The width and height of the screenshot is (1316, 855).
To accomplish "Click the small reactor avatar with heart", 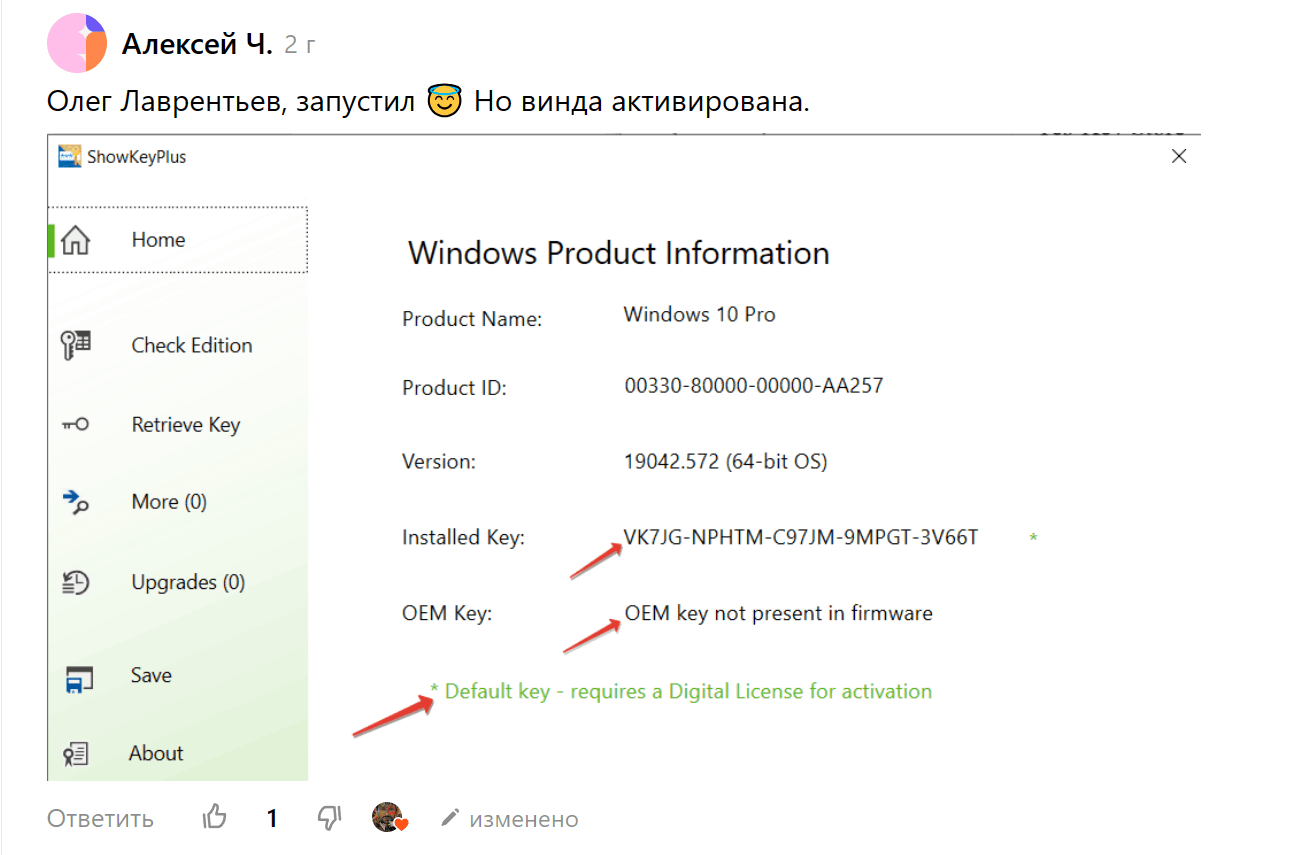I will pyautogui.click(x=389, y=818).
